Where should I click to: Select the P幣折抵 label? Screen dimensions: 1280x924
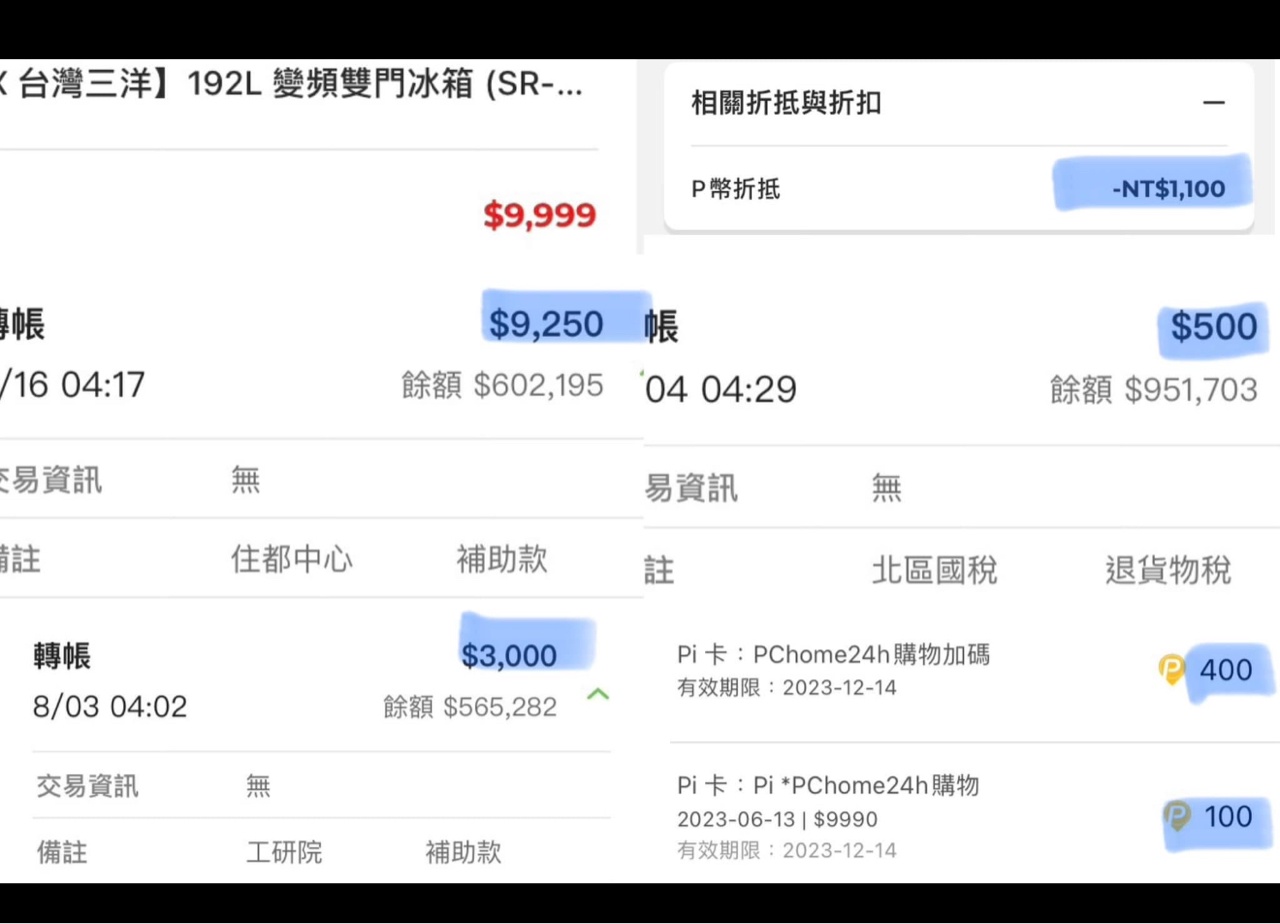pos(736,189)
